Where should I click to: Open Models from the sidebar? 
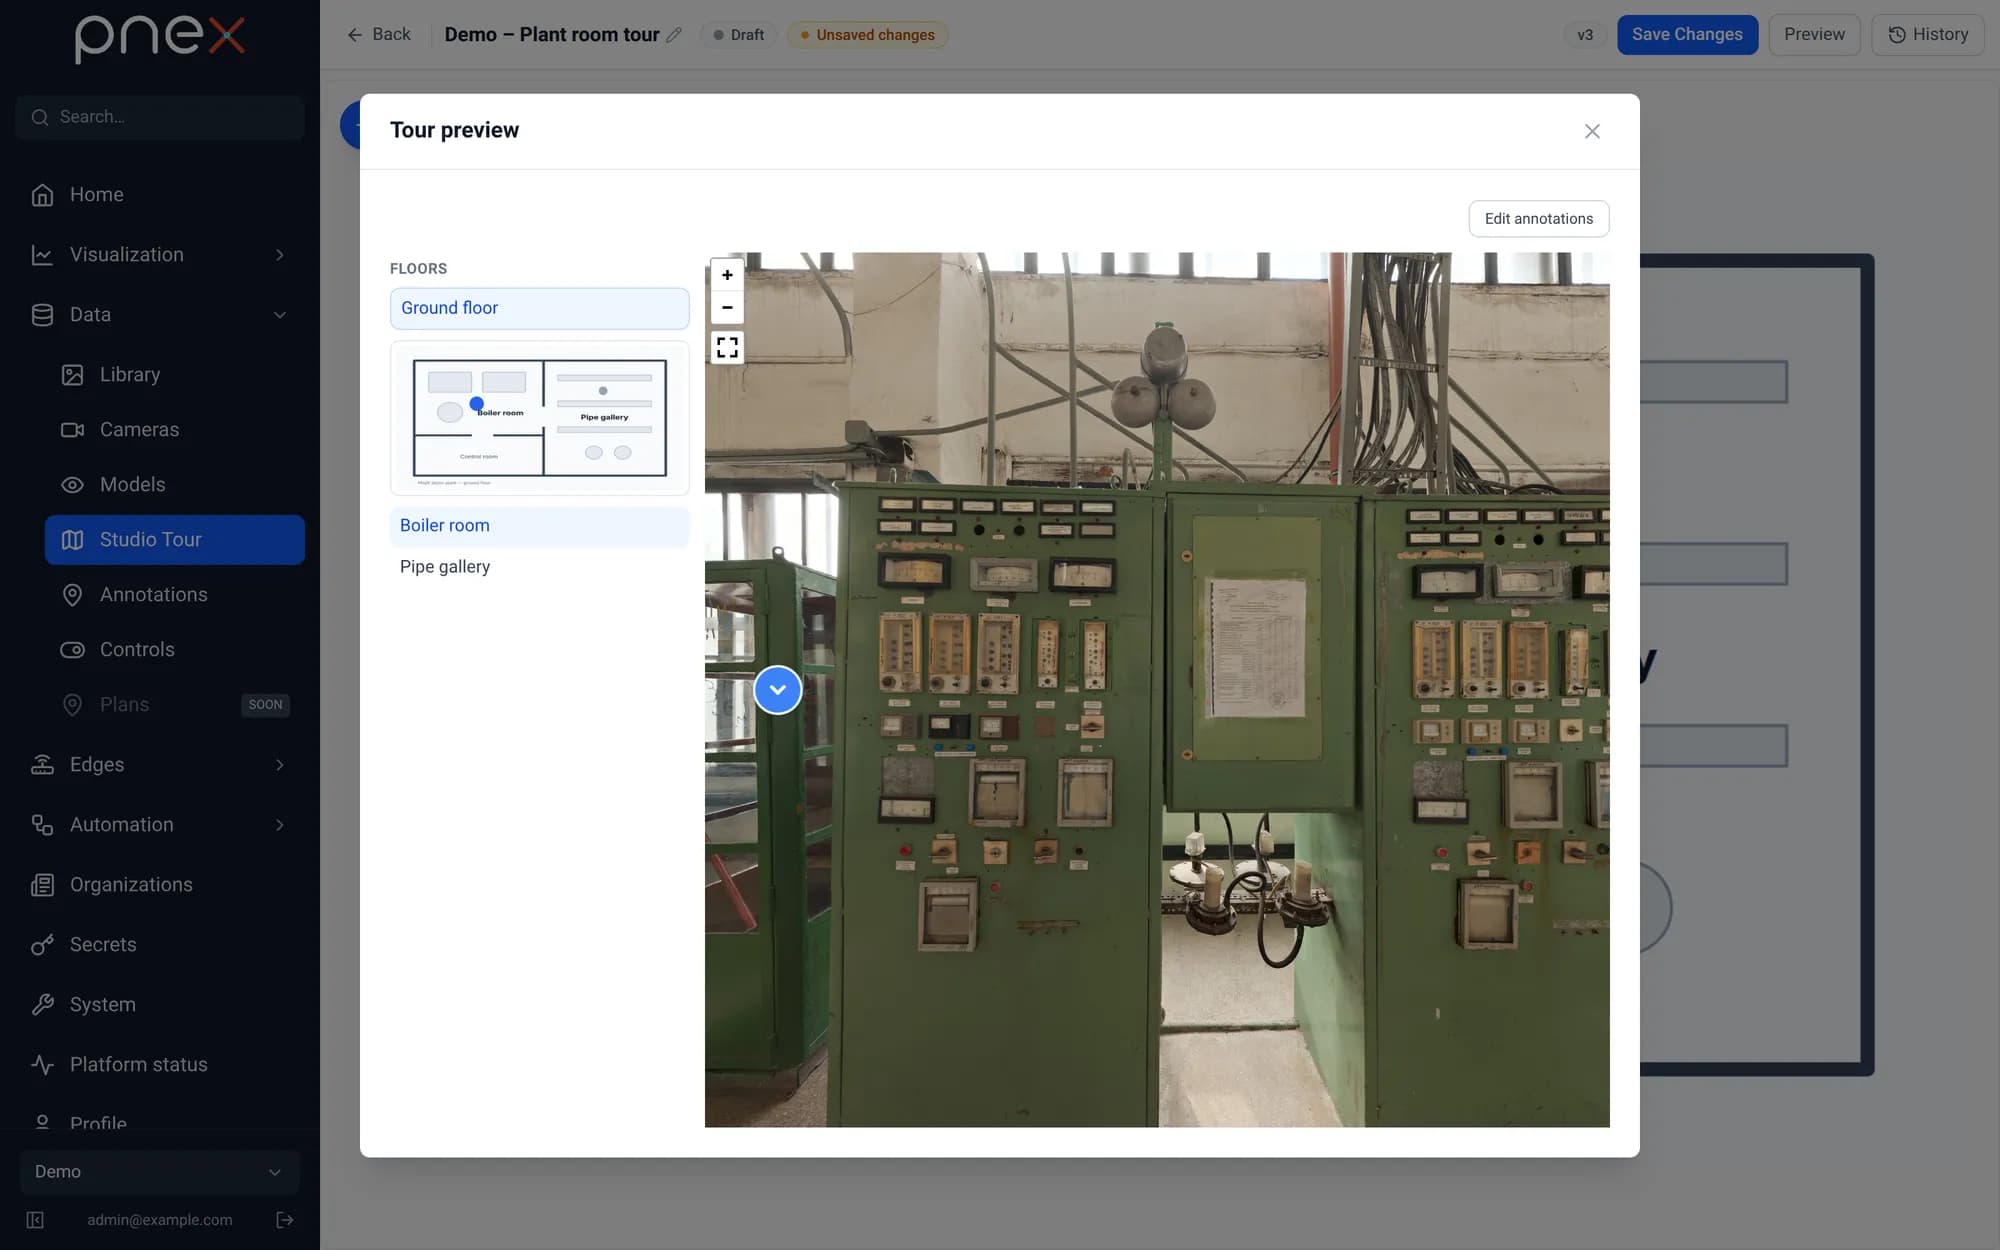point(175,485)
